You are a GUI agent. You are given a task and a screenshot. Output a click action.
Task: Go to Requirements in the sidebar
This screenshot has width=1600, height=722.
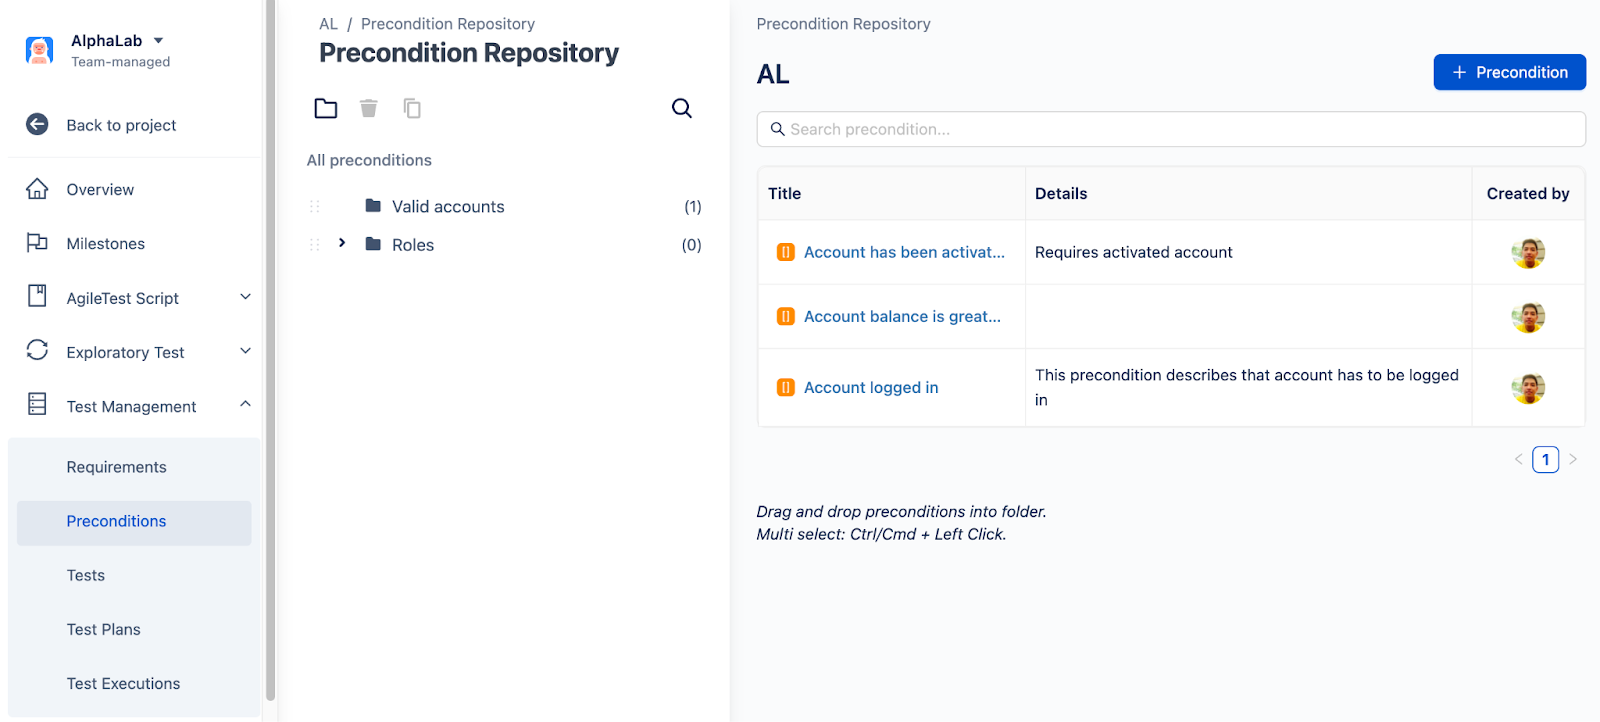116,467
